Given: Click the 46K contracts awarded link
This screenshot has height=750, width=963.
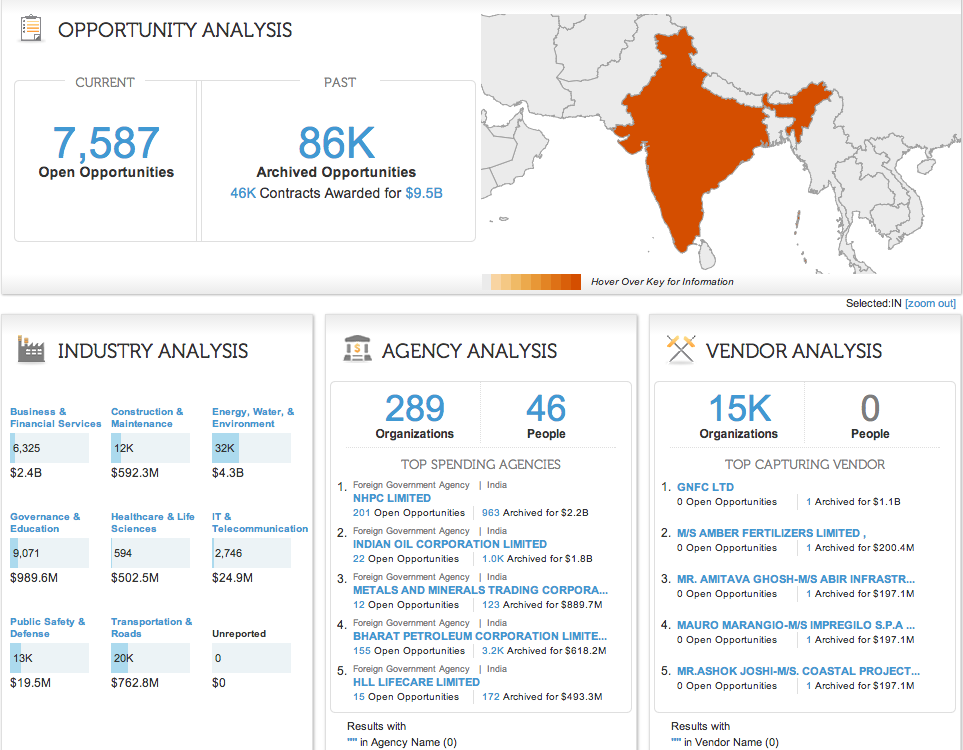Looking at the screenshot, I should pyautogui.click(x=243, y=193).
